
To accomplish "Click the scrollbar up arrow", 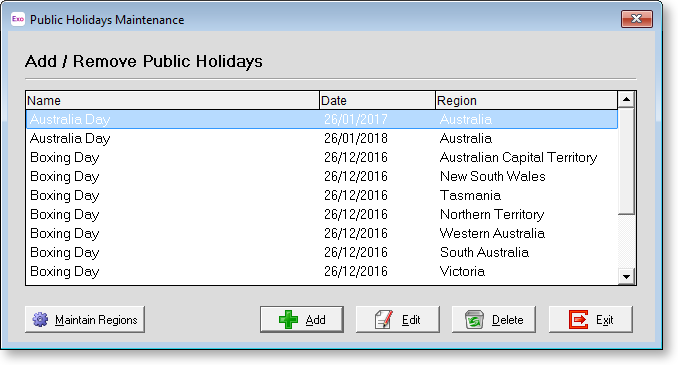I will [x=626, y=100].
